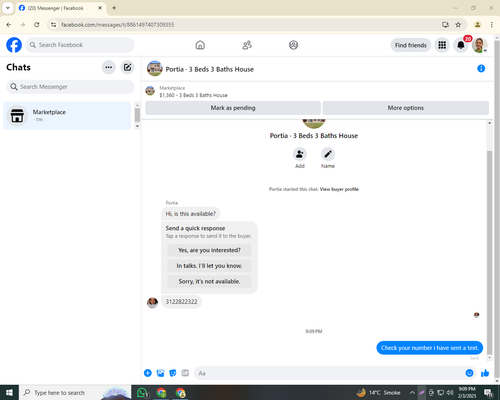Open the Friends icon in top navigation
Screen dimensions: 500x400
[x=247, y=45]
